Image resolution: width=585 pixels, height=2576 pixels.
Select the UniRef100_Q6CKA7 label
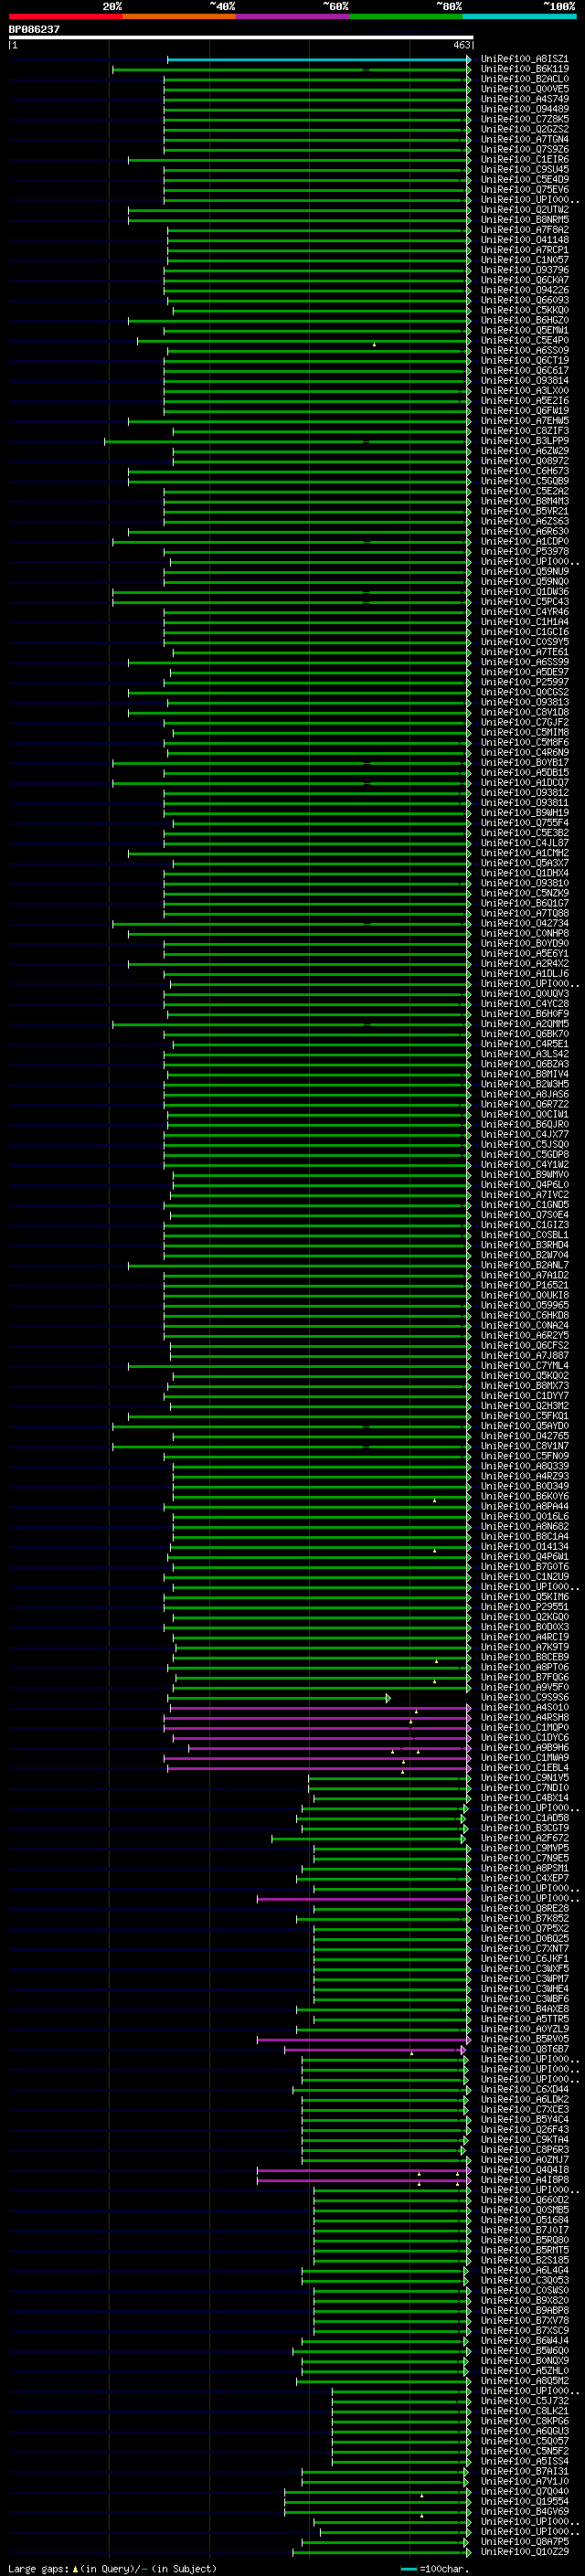coord(524,281)
